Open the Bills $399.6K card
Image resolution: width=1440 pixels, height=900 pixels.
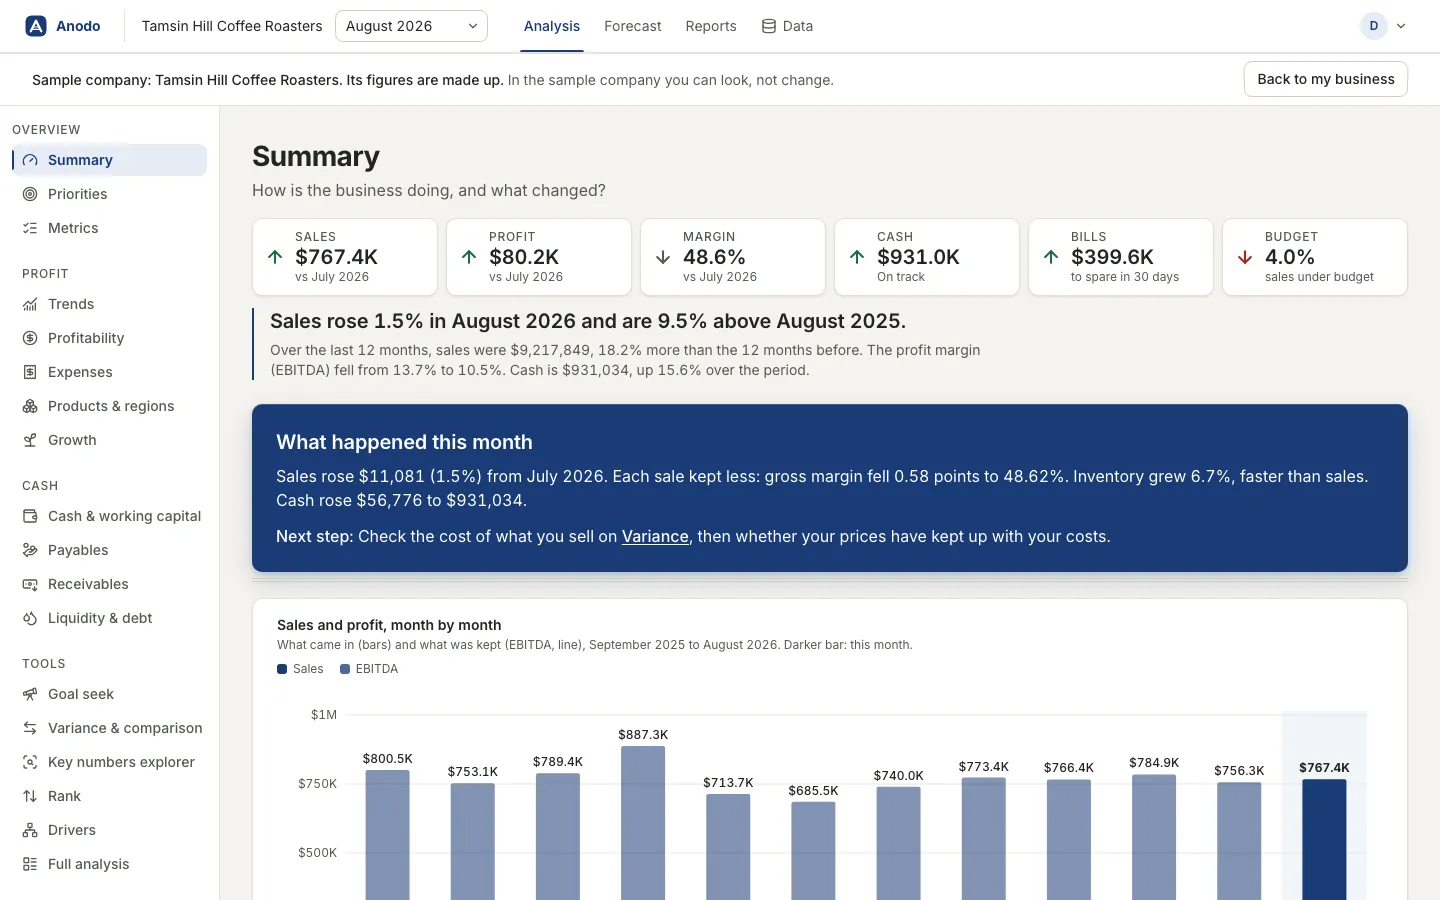1121,257
